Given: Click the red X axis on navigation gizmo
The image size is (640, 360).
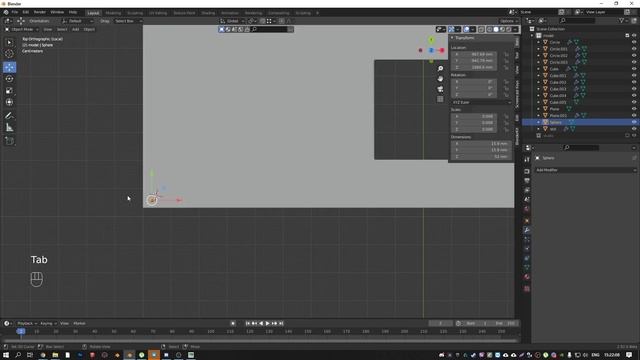Looking at the screenshot, I should pyautogui.click(x=442, y=50).
